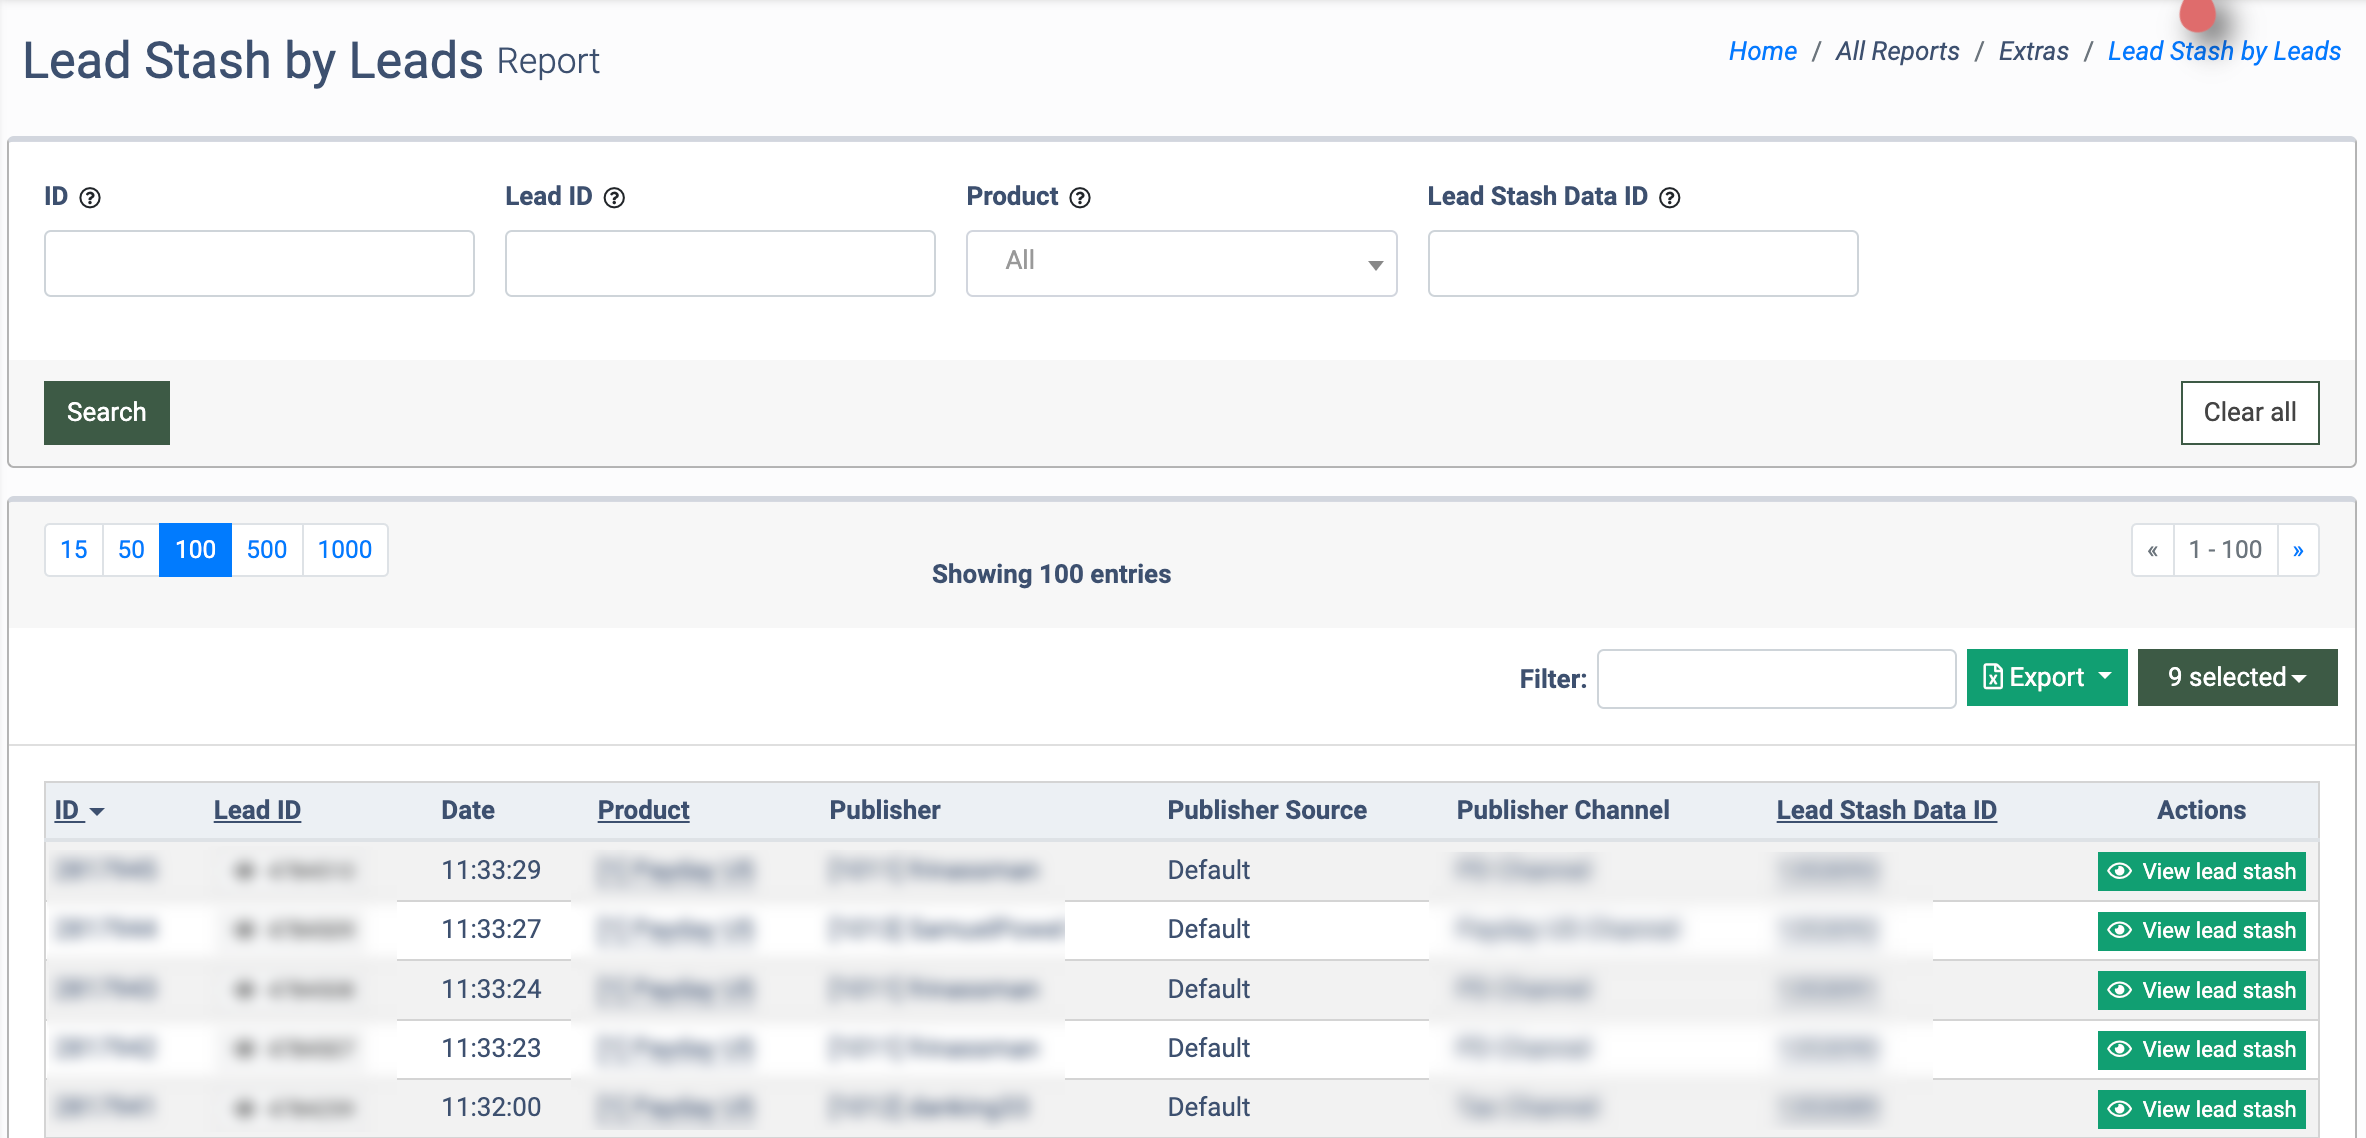The width and height of the screenshot is (2366, 1138).
Task: Click the help icon next to Product label
Action: click(1080, 198)
